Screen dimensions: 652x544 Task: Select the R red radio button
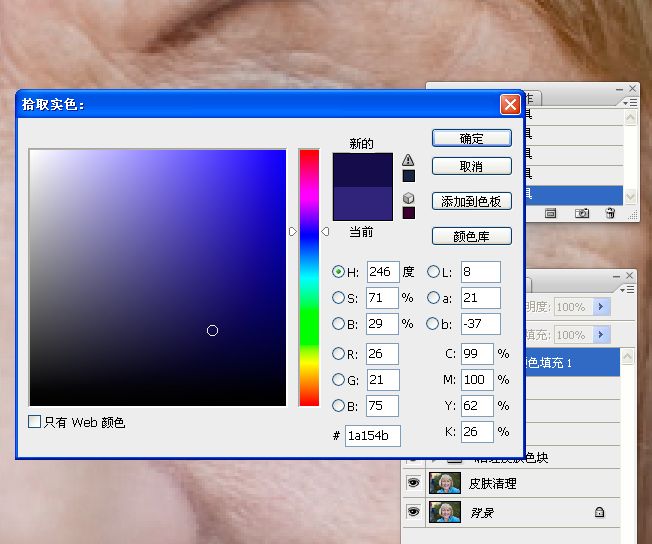pos(338,354)
